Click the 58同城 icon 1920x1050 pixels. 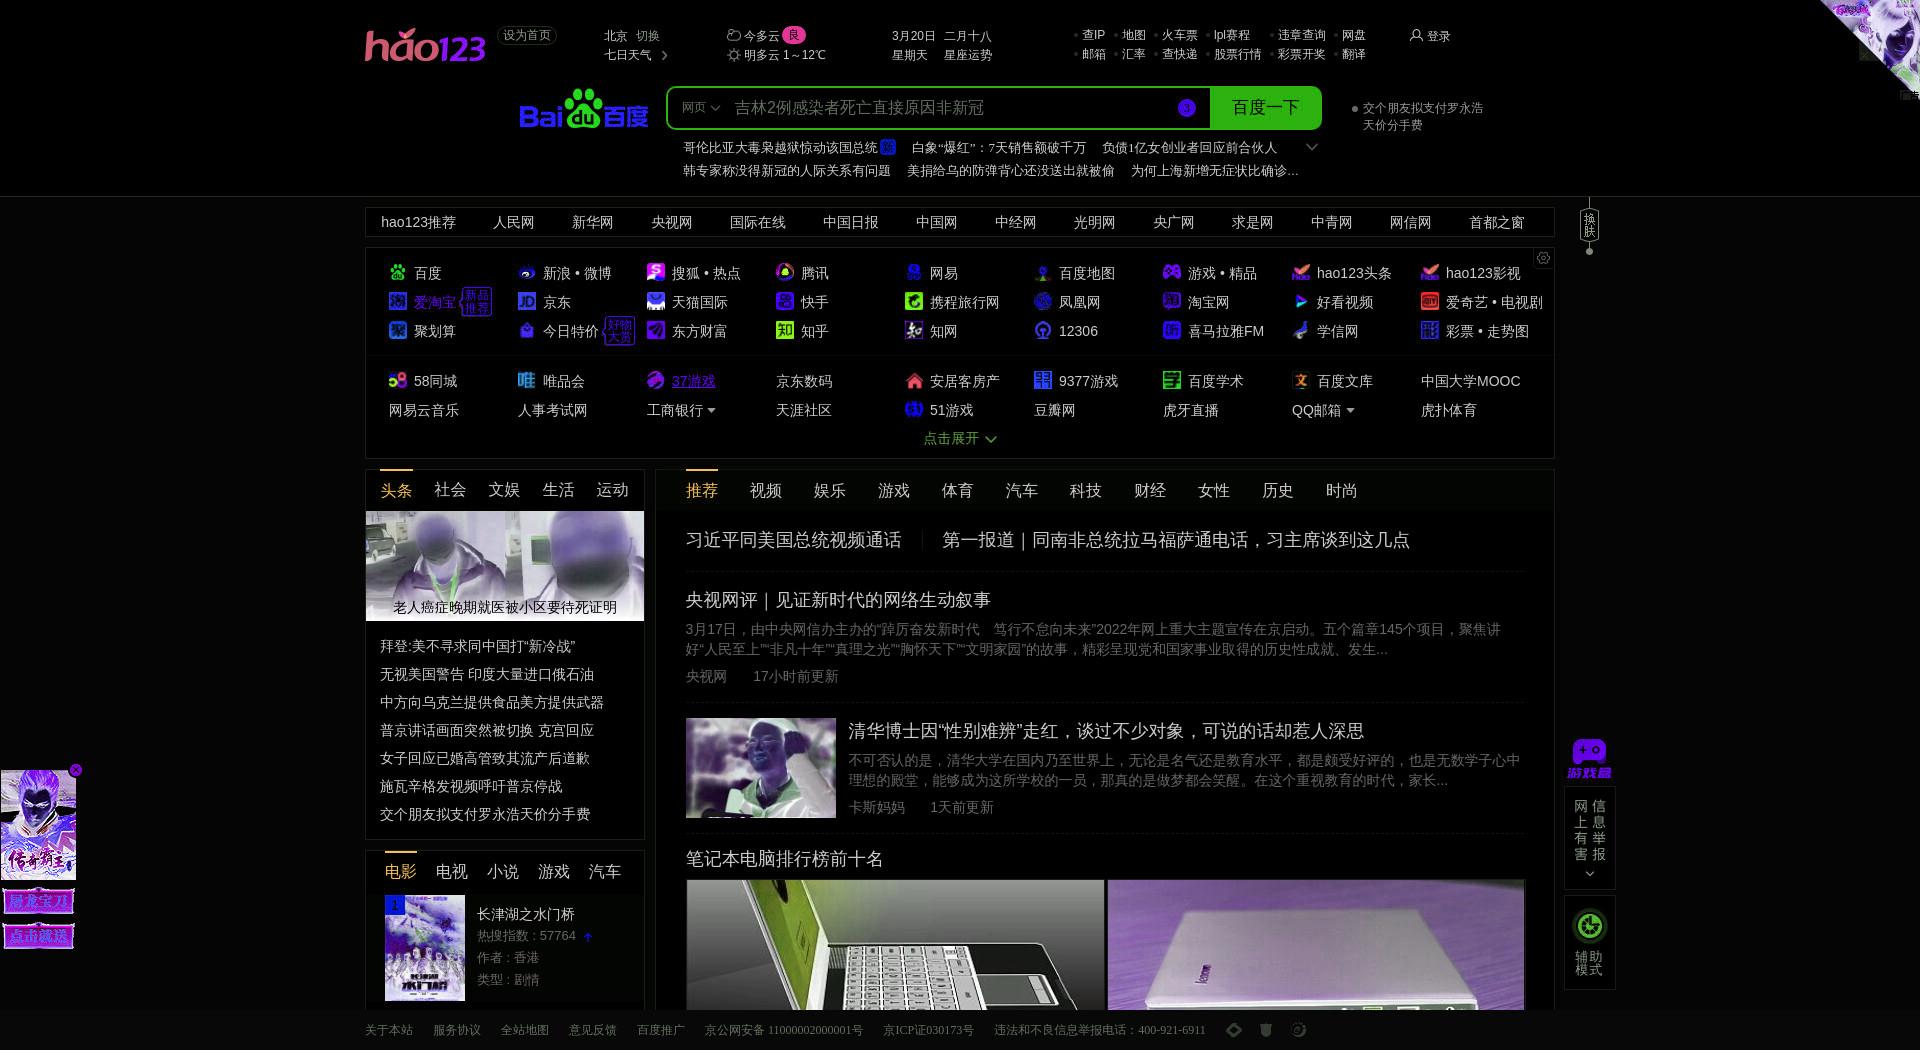click(397, 380)
